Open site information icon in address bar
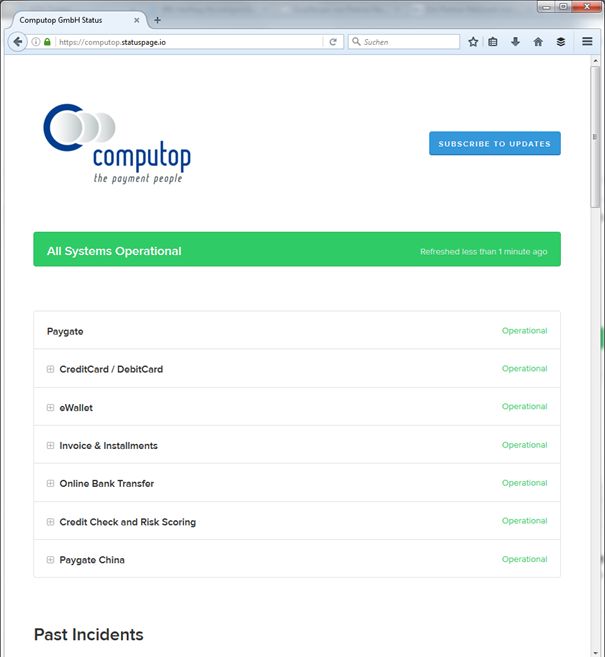 tap(36, 42)
